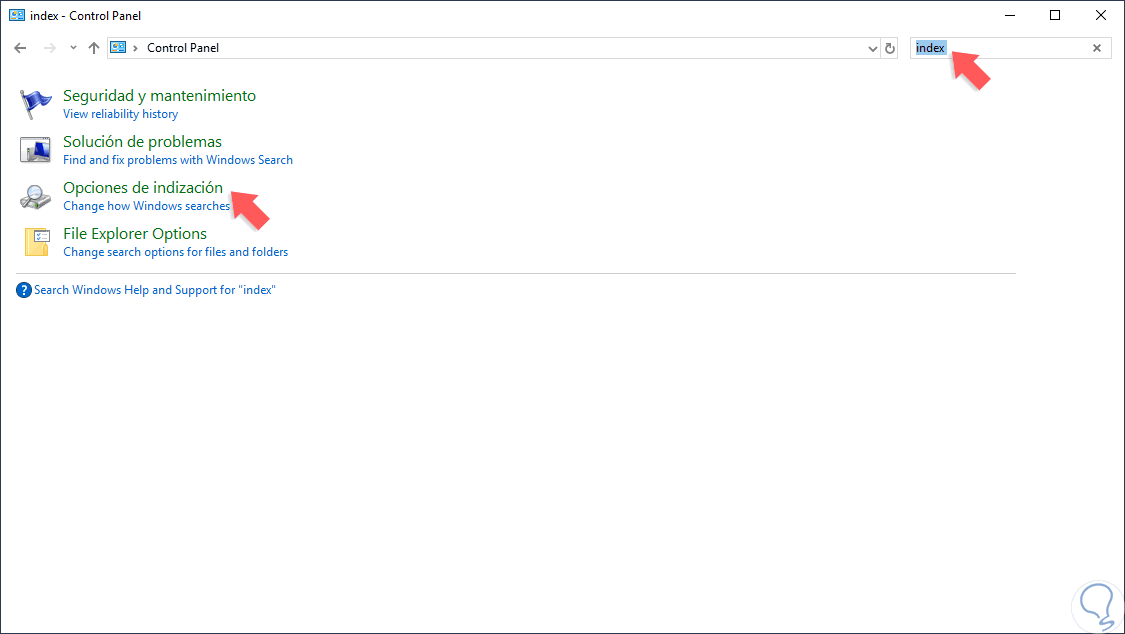Search Windows Help and Support for "index"
Screen dimensions: 1125x634
155,290
